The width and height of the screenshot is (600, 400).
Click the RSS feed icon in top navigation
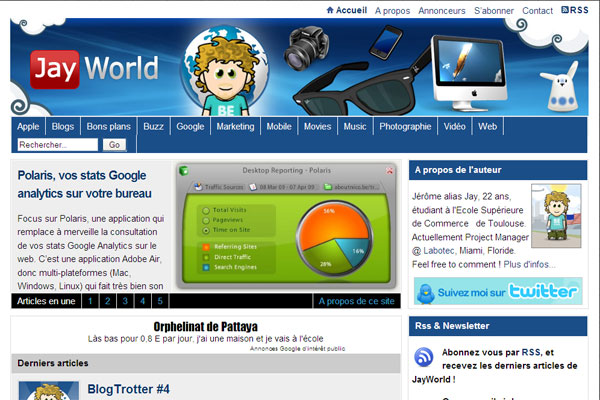coord(564,10)
